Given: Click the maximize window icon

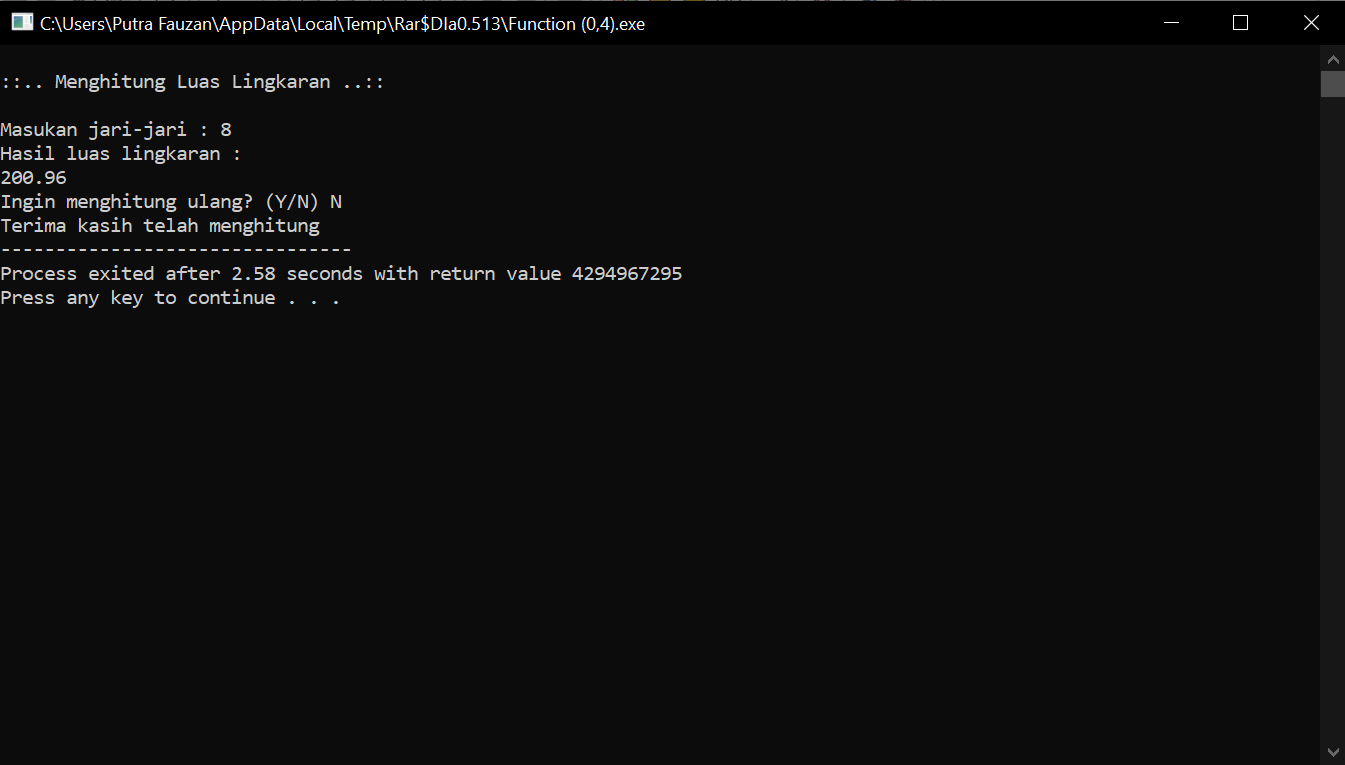Looking at the screenshot, I should click(1240, 22).
